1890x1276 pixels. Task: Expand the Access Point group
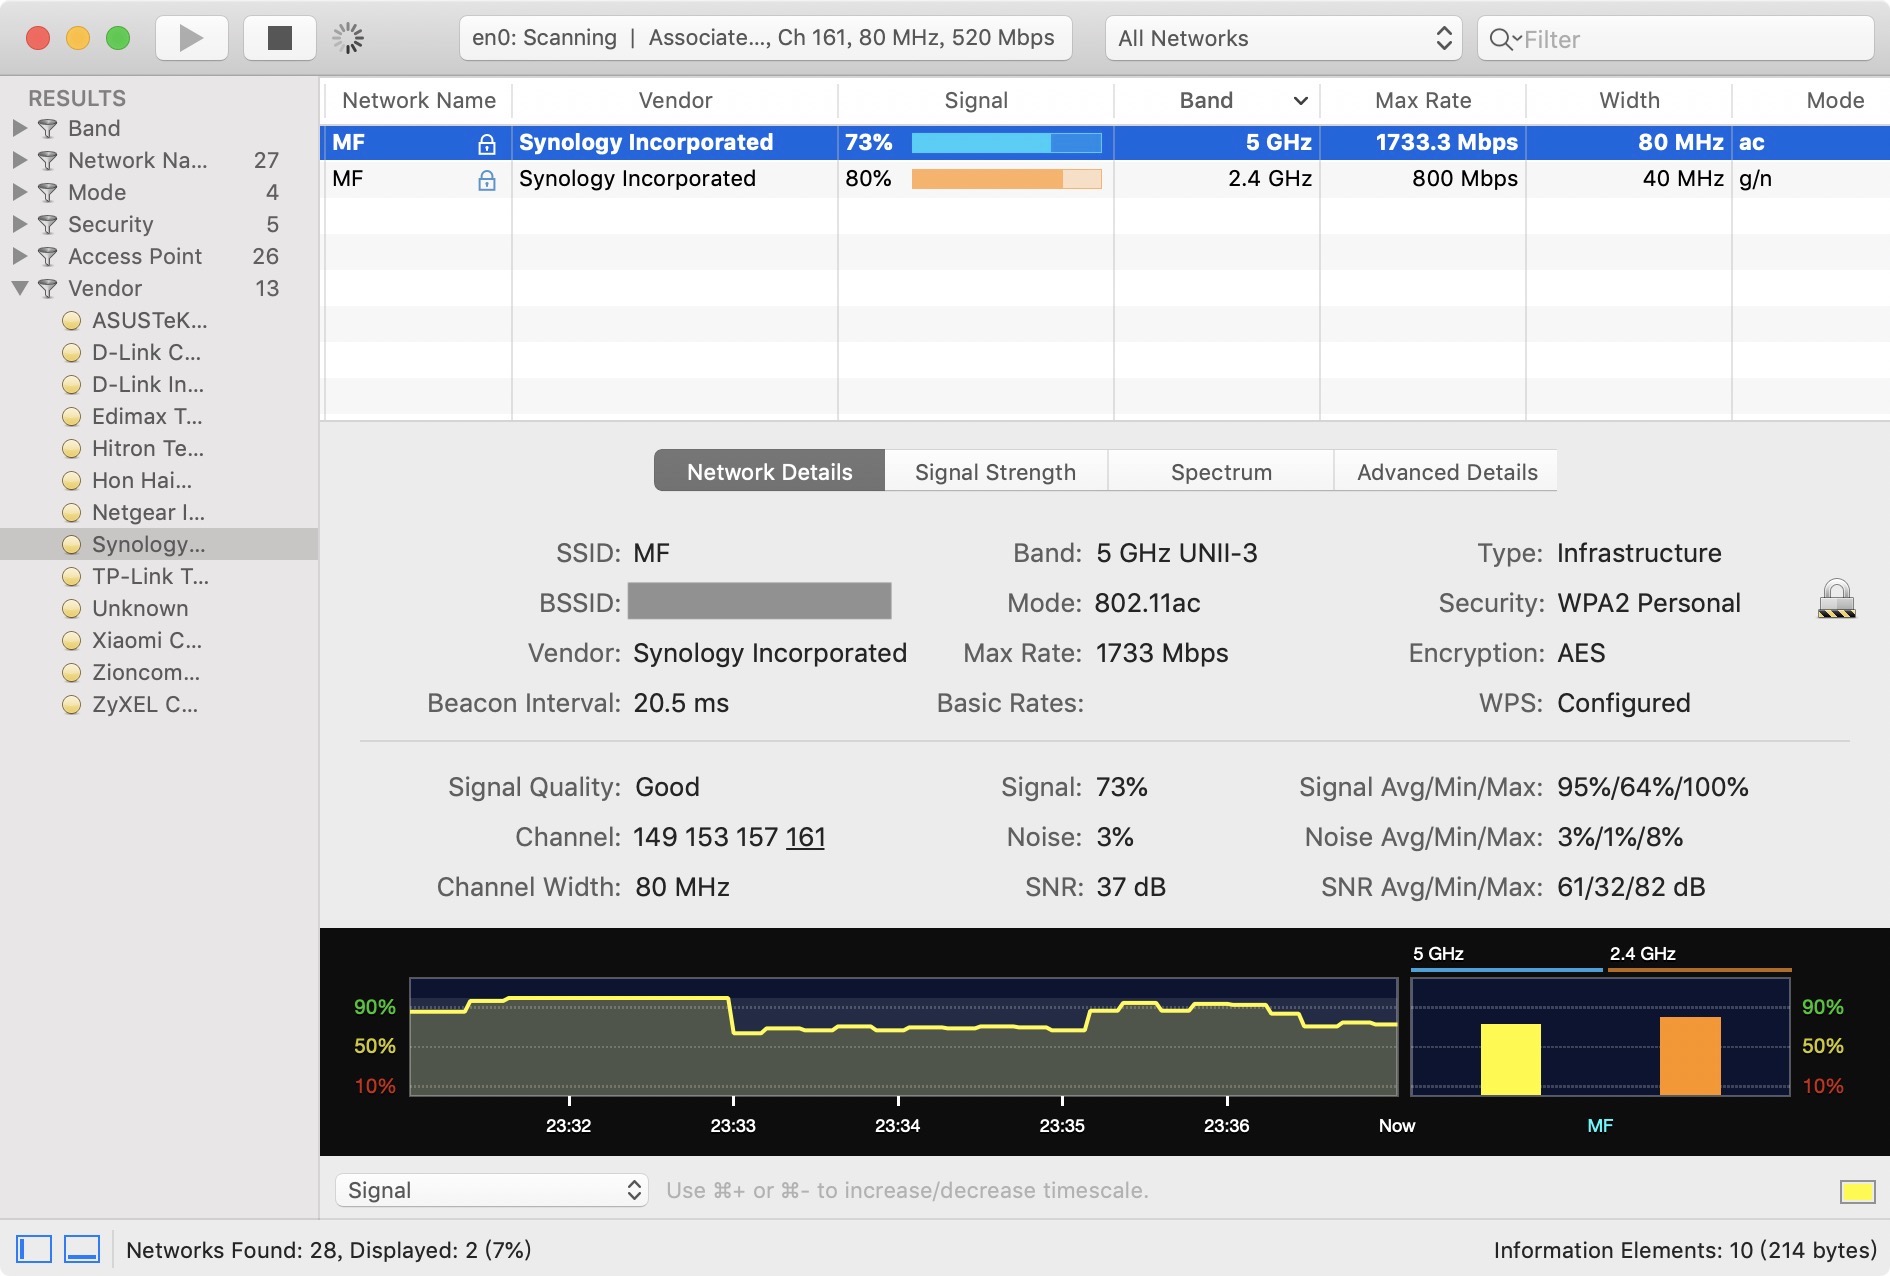(19, 256)
